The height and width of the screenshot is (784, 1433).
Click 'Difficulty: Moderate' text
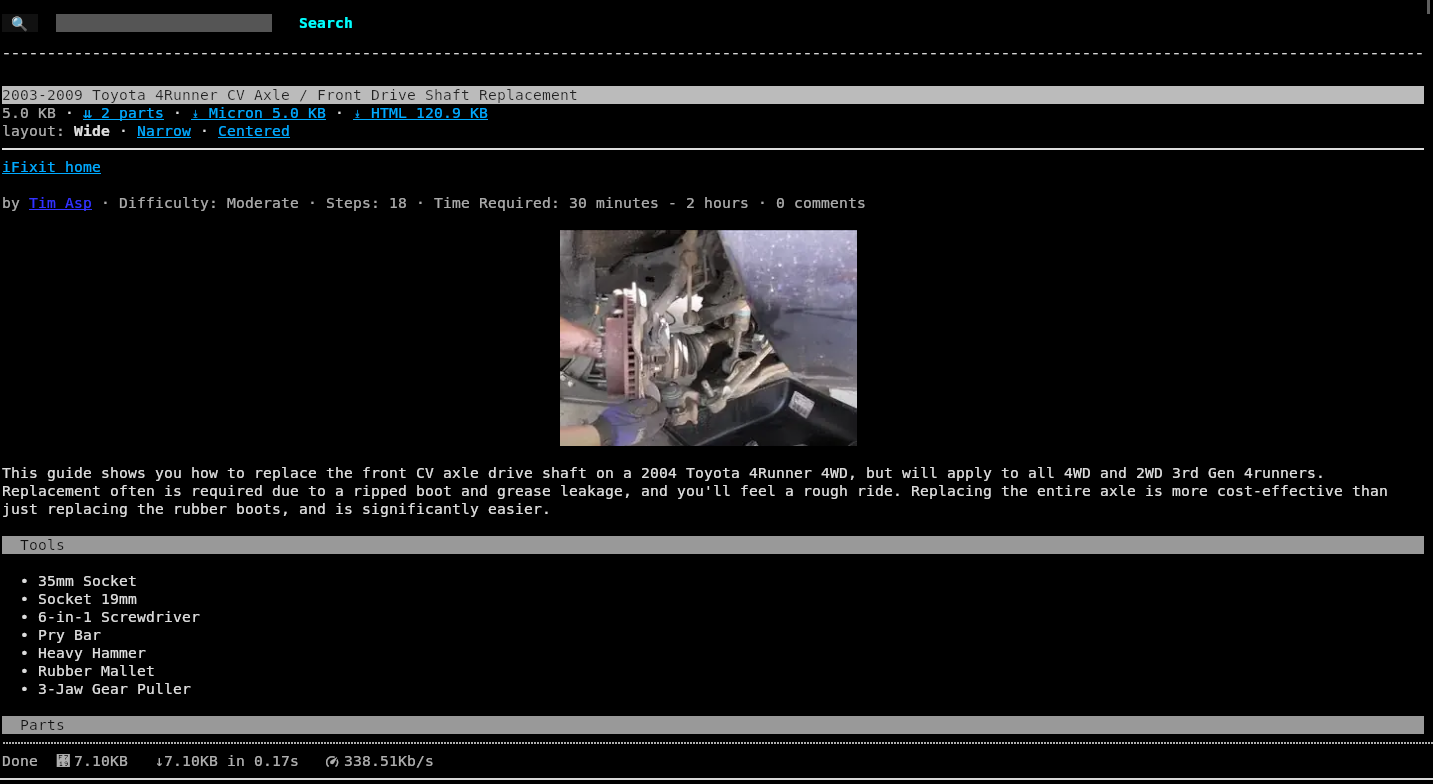[x=209, y=203]
